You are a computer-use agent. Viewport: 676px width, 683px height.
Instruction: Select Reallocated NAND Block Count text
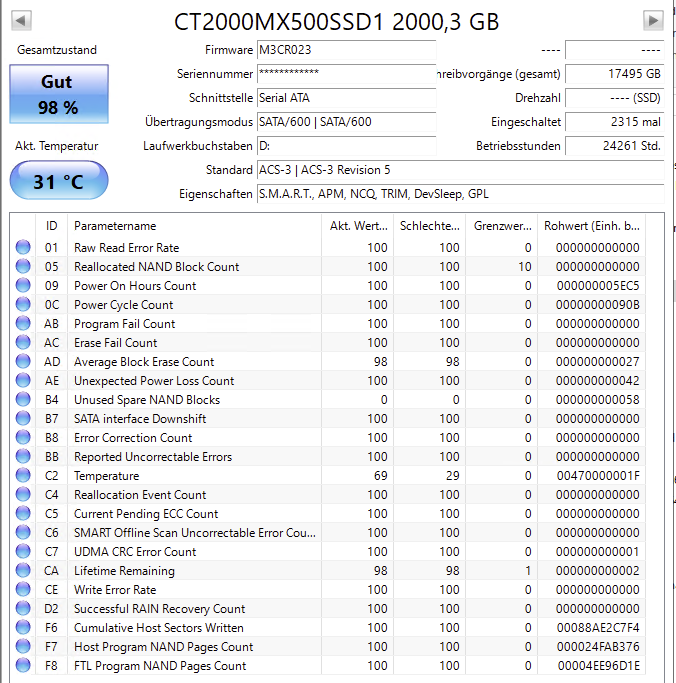[156, 267]
